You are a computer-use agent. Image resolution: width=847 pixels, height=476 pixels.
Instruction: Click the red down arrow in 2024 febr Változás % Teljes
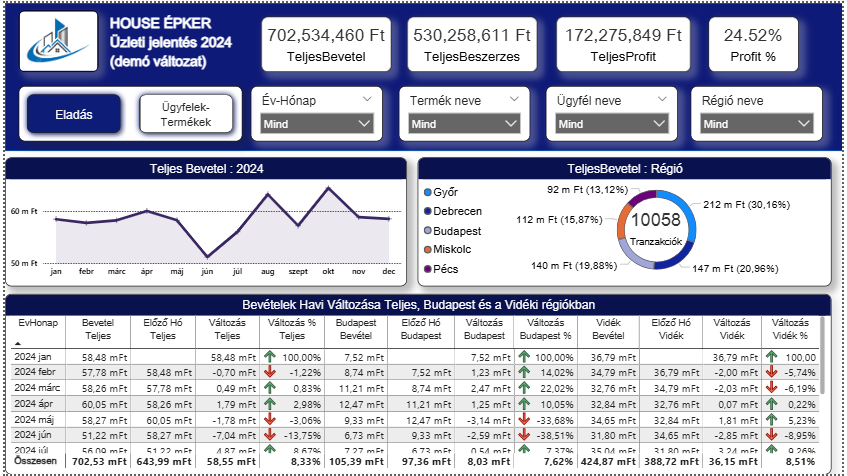[x=270, y=372]
